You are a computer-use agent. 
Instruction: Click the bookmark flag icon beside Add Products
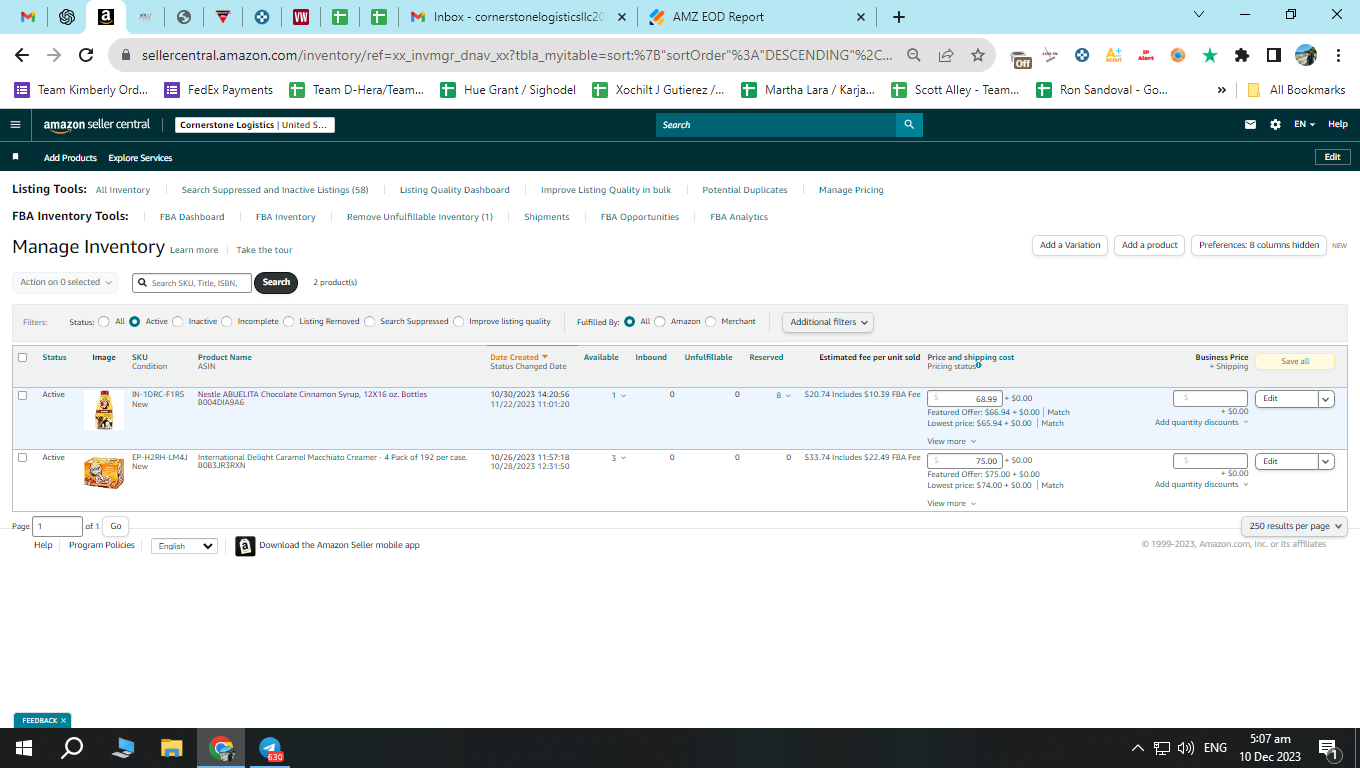pyautogui.click(x=15, y=157)
